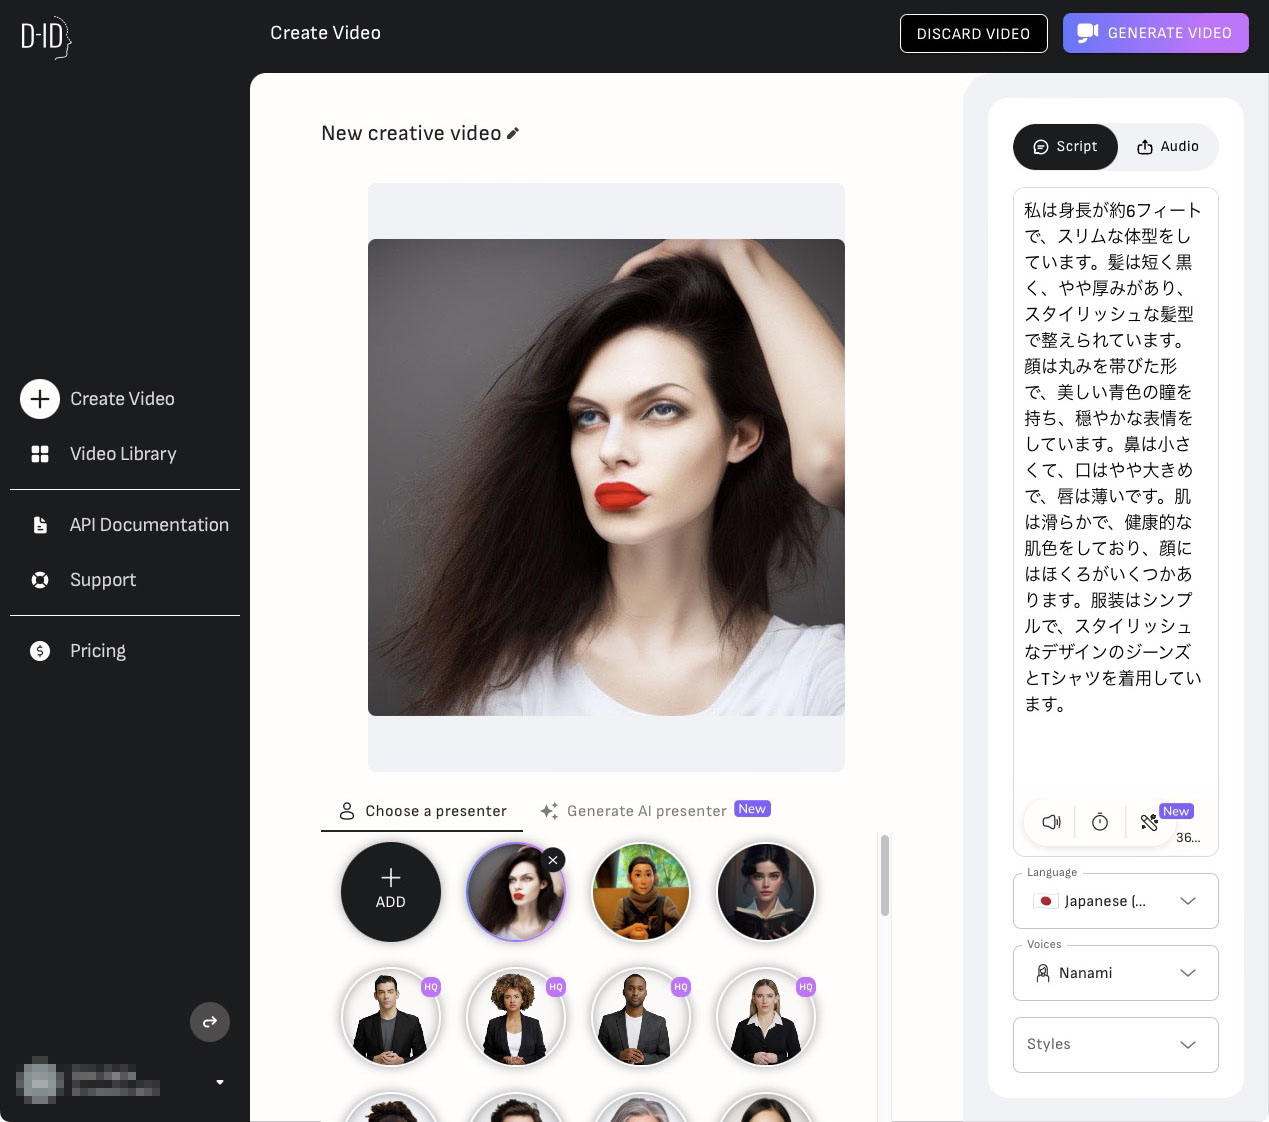Open the new AI magic-wand script tool
The image size is (1269, 1122).
1149,822
